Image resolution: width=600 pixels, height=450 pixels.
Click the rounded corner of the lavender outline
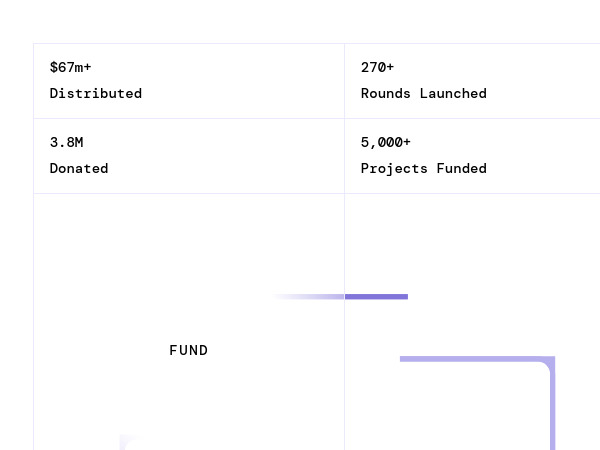[547, 364]
